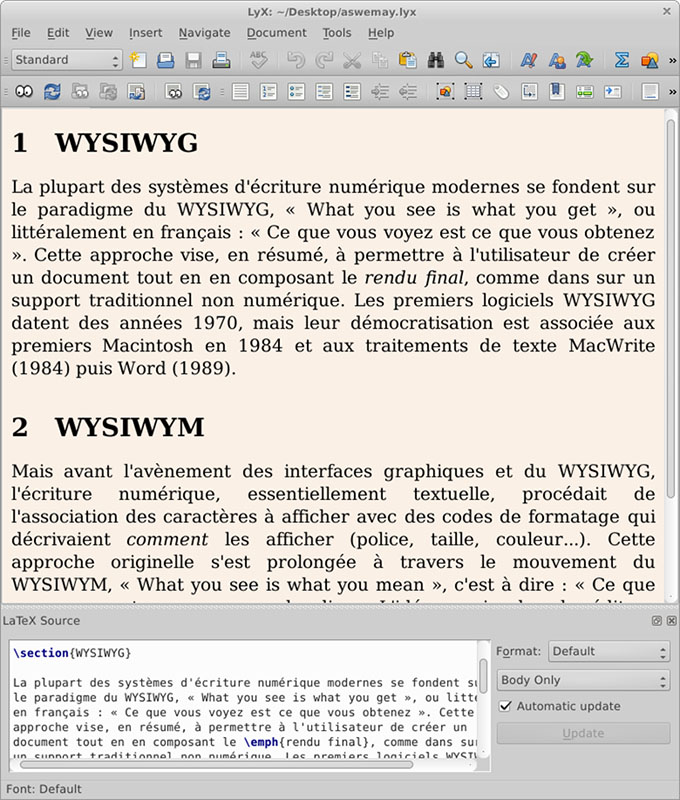The height and width of the screenshot is (800, 680).
Task: Paste from the clipboard icon
Action: (x=407, y=60)
